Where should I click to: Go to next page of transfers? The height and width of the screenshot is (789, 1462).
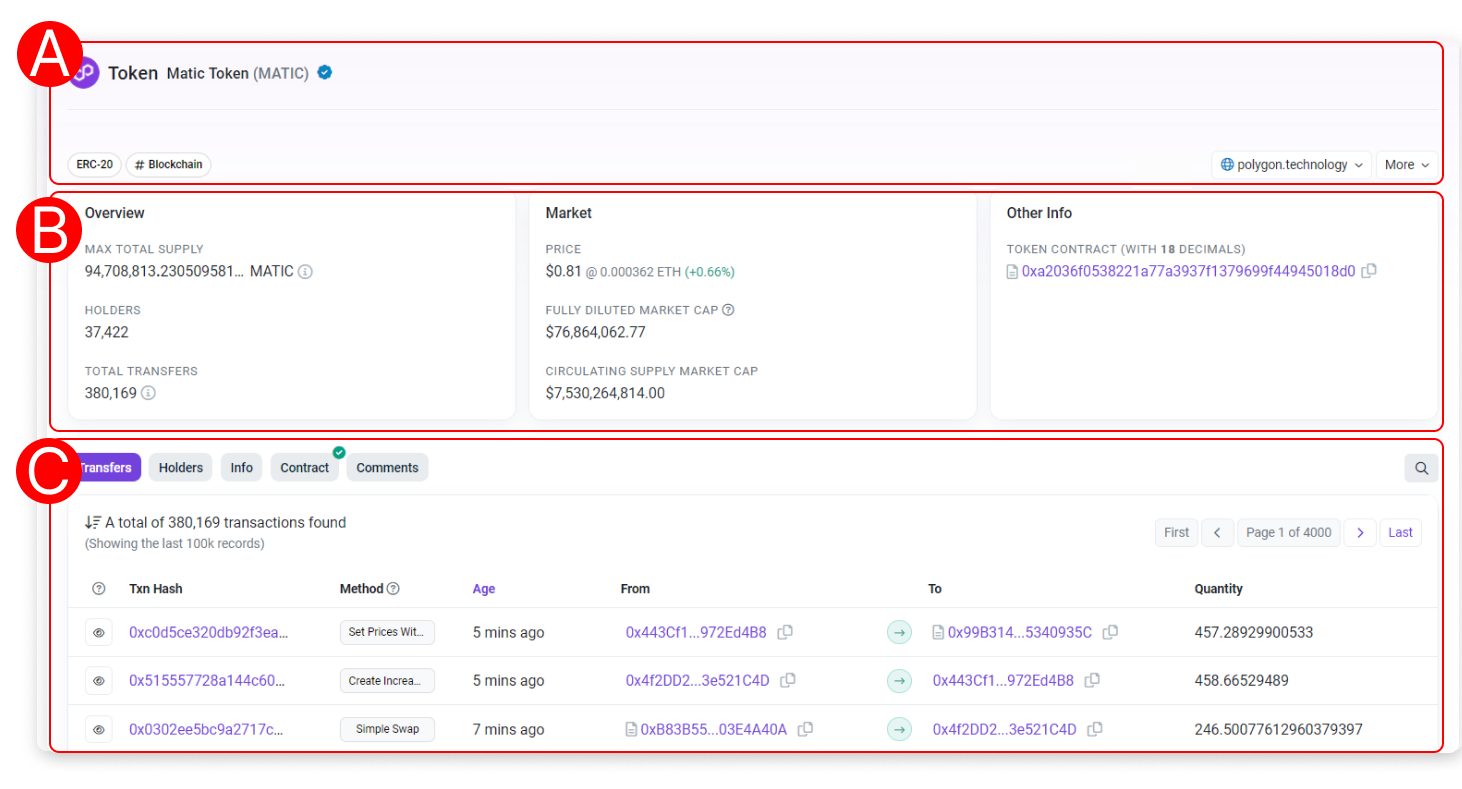coord(1360,533)
